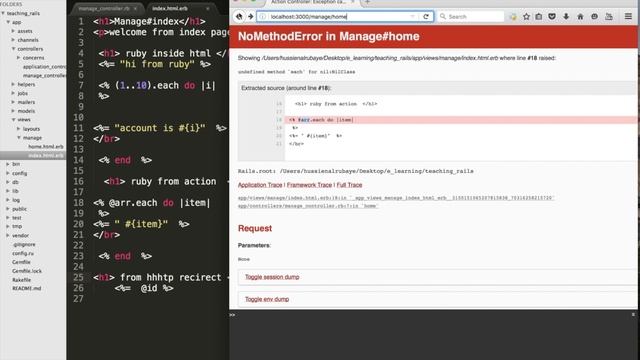640x360 pixels.
Task: Go back in Firefox history
Action: 239,17
